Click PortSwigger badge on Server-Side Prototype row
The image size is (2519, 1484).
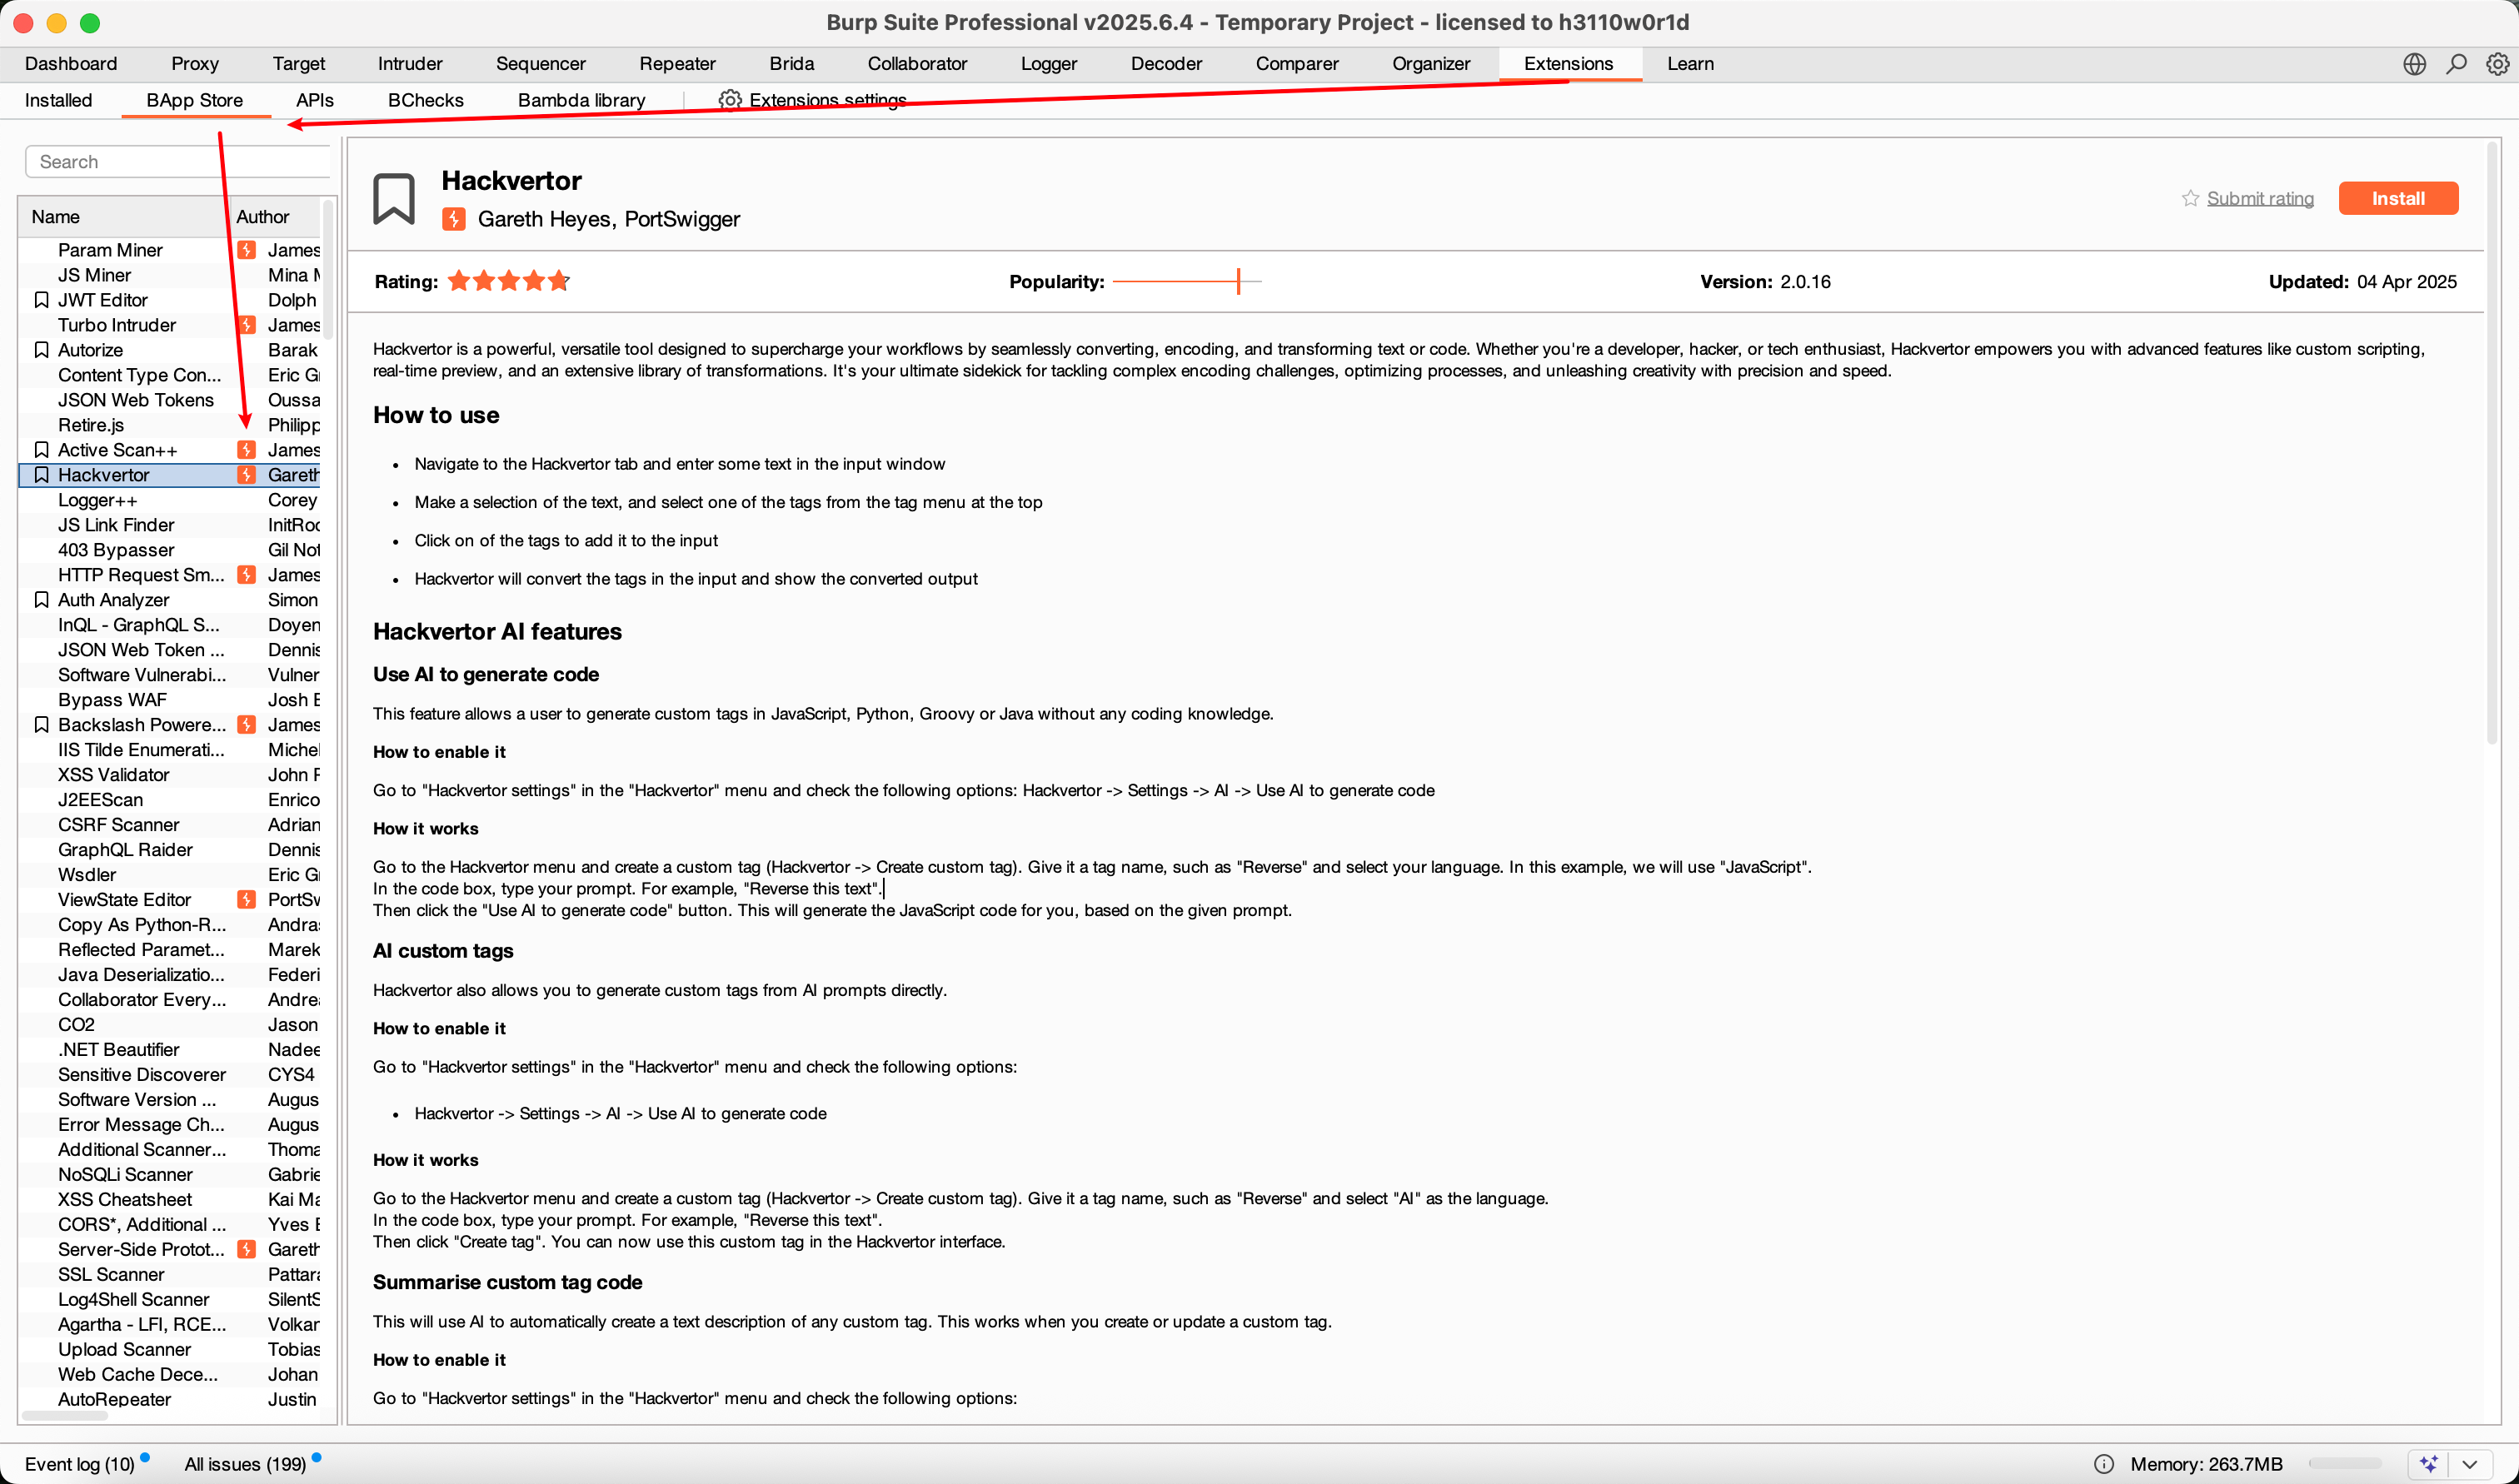pyautogui.click(x=246, y=1250)
